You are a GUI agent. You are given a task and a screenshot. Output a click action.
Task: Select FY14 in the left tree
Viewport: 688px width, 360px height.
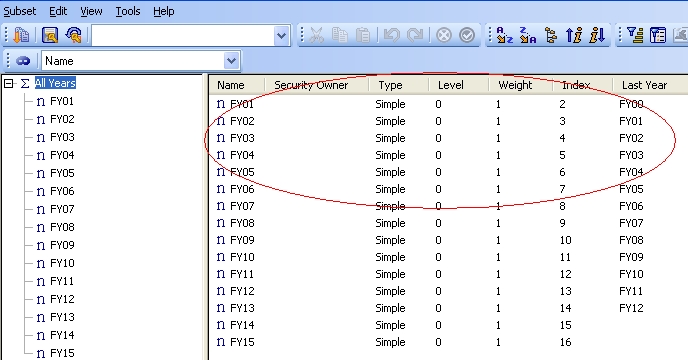click(x=62, y=335)
